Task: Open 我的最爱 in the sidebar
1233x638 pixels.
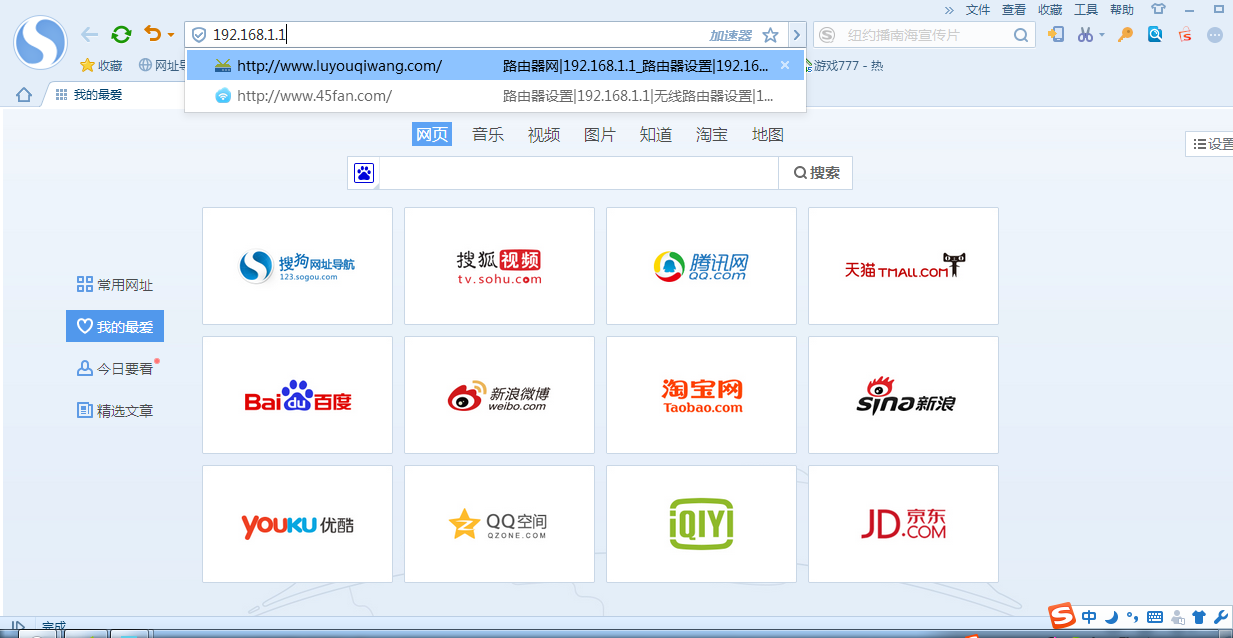Action: pos(115,326)
